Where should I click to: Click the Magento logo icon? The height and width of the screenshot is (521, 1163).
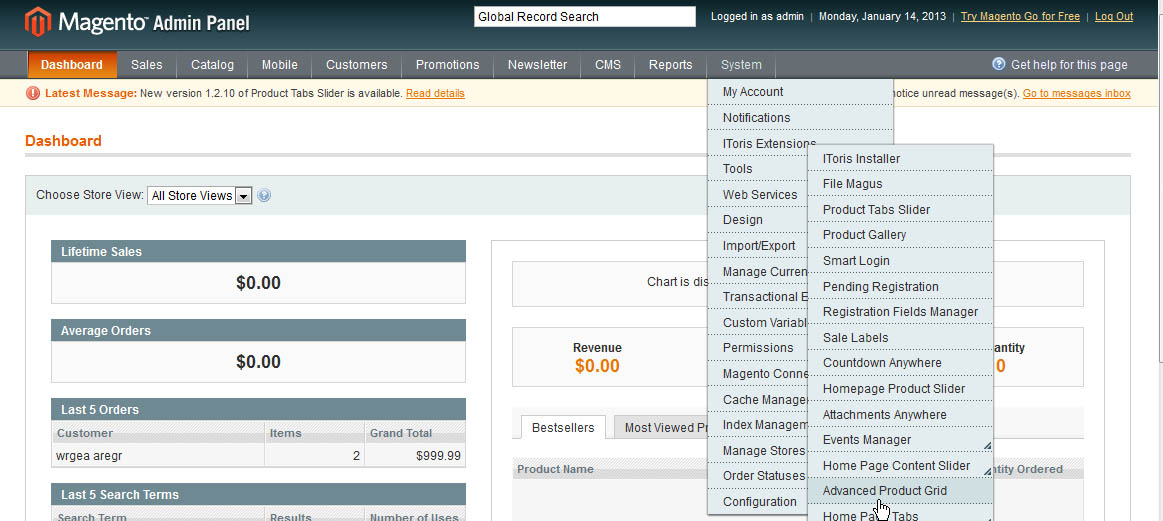tap(38, 22)
